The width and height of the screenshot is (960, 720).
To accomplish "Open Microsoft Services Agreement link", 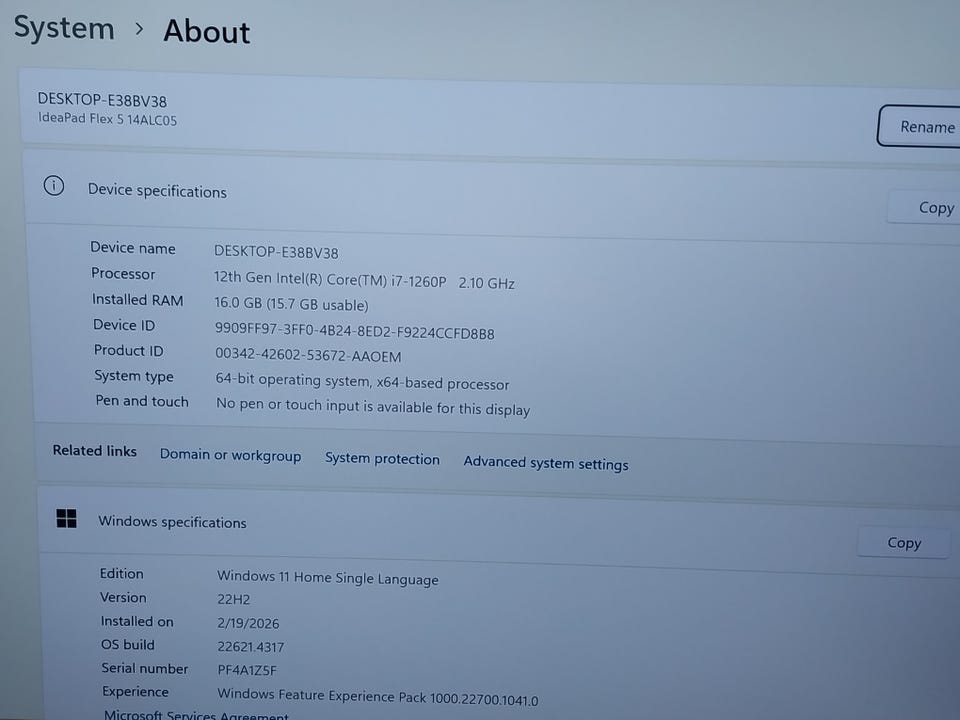I will tap(196, 714).
